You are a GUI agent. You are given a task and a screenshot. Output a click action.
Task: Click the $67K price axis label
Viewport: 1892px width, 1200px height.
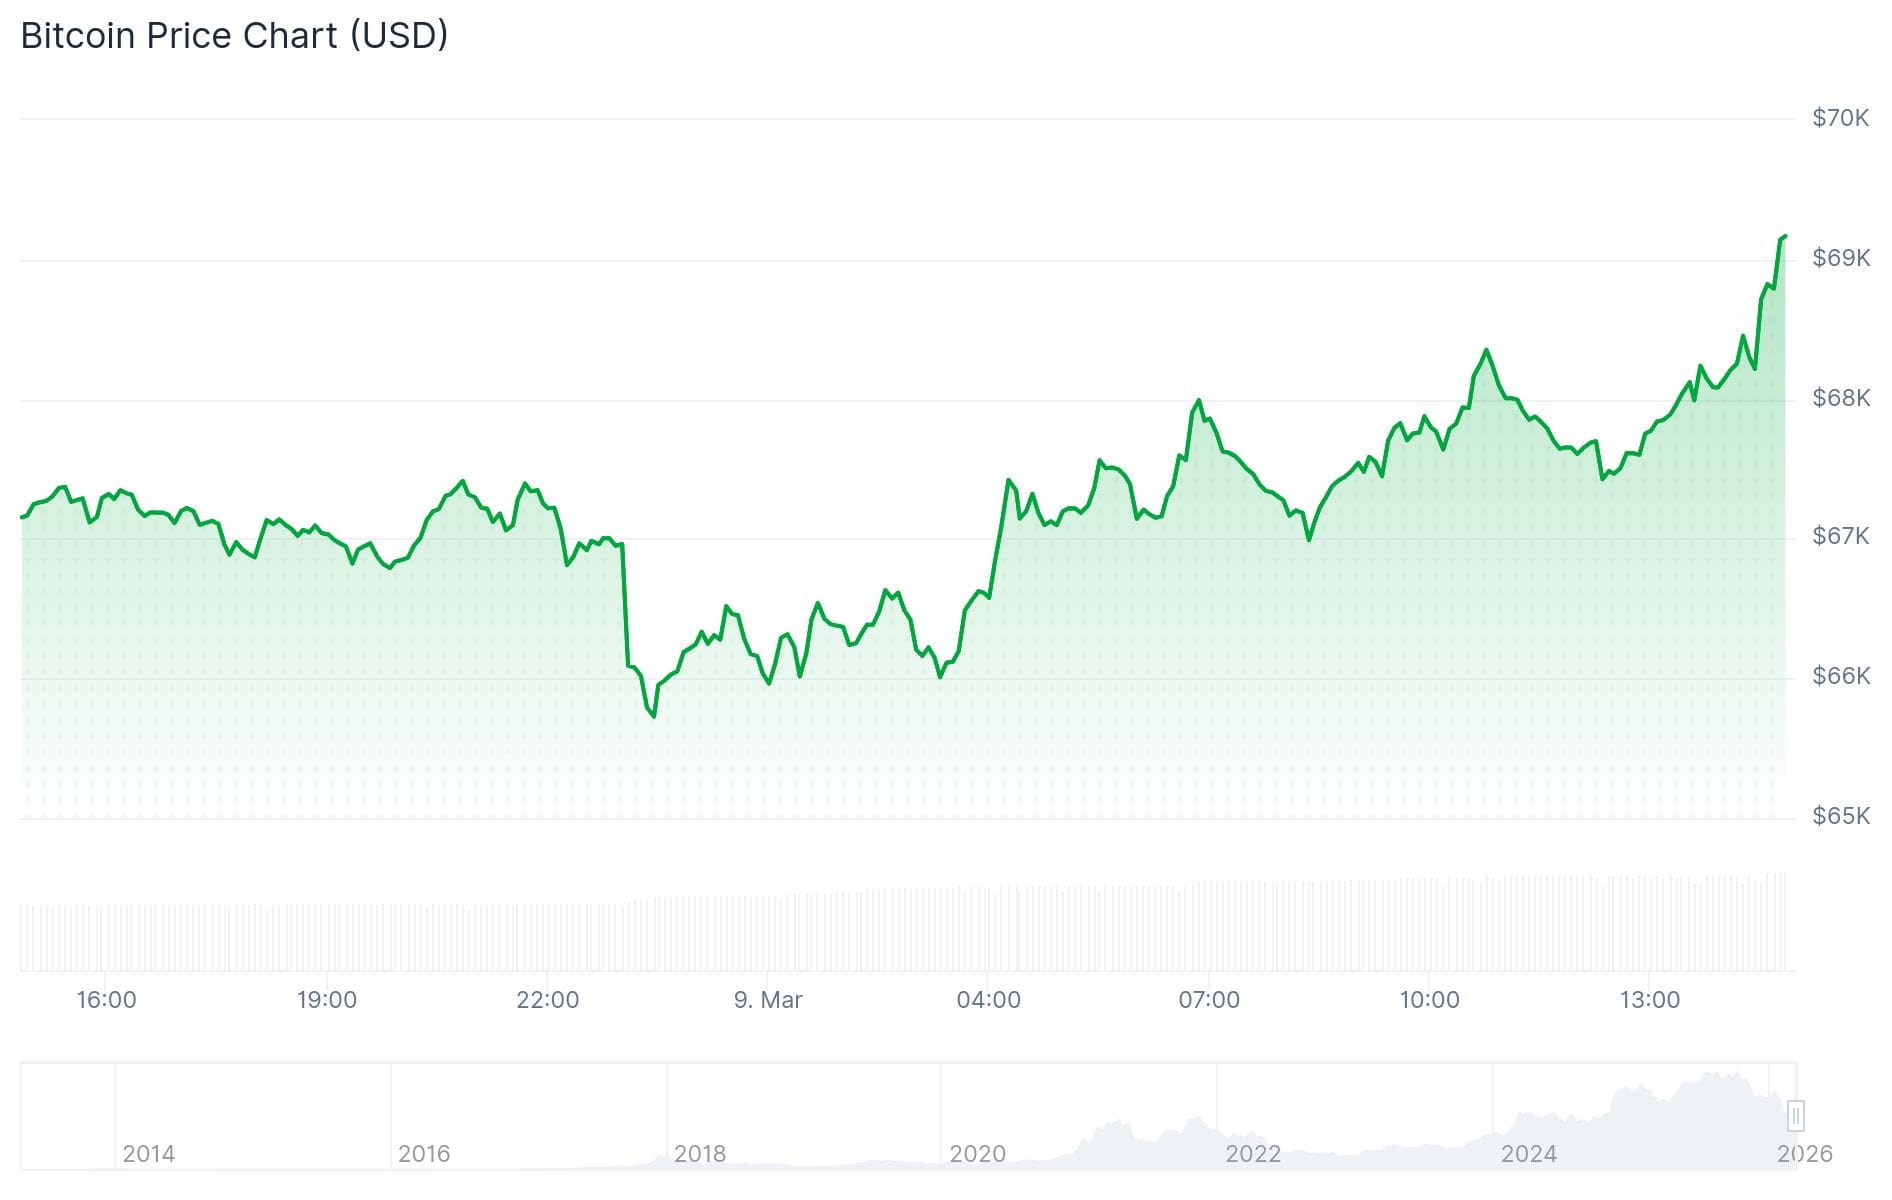pyautogui.click(x=1840, y=537)
